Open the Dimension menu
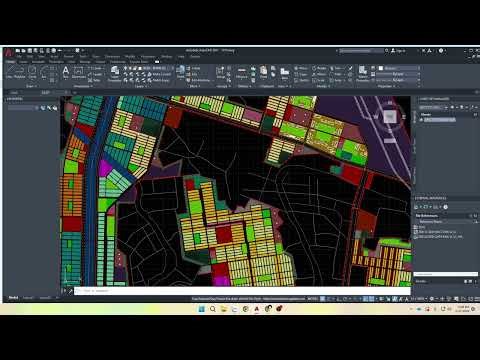480x360 pixels. [112, 57]
